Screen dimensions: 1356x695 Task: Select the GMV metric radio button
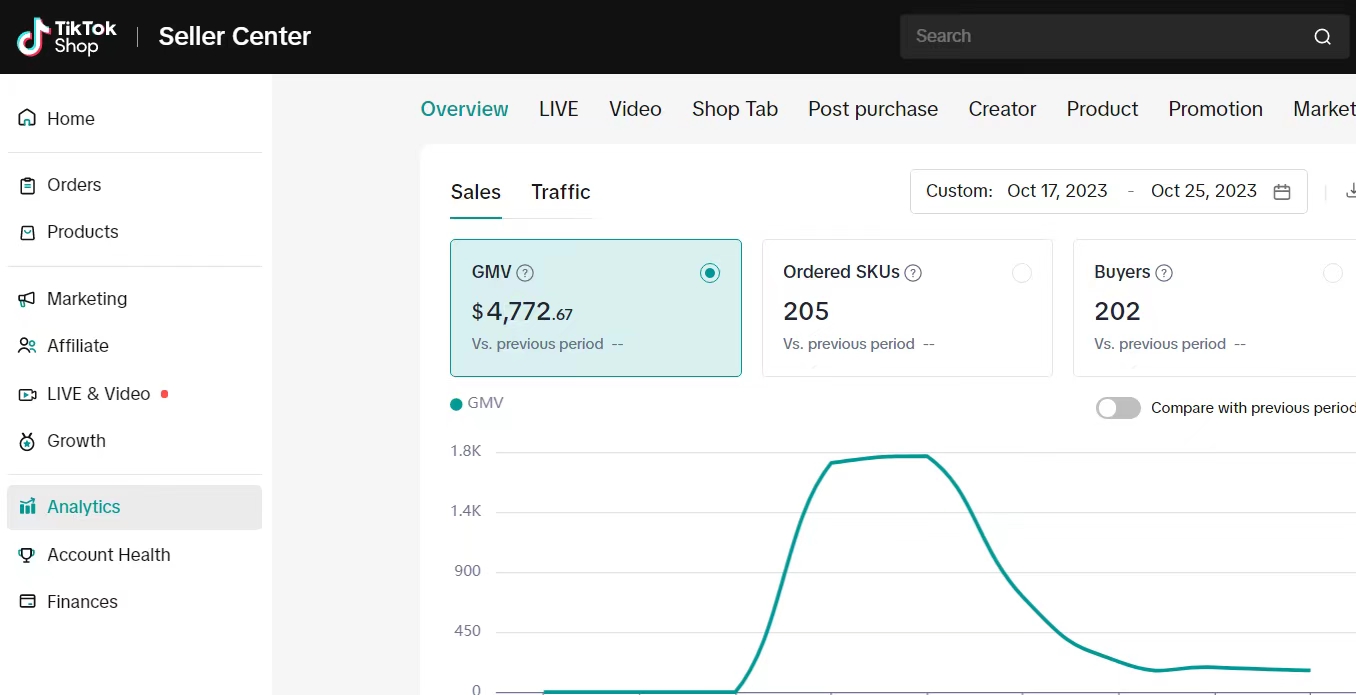[710, 273]
